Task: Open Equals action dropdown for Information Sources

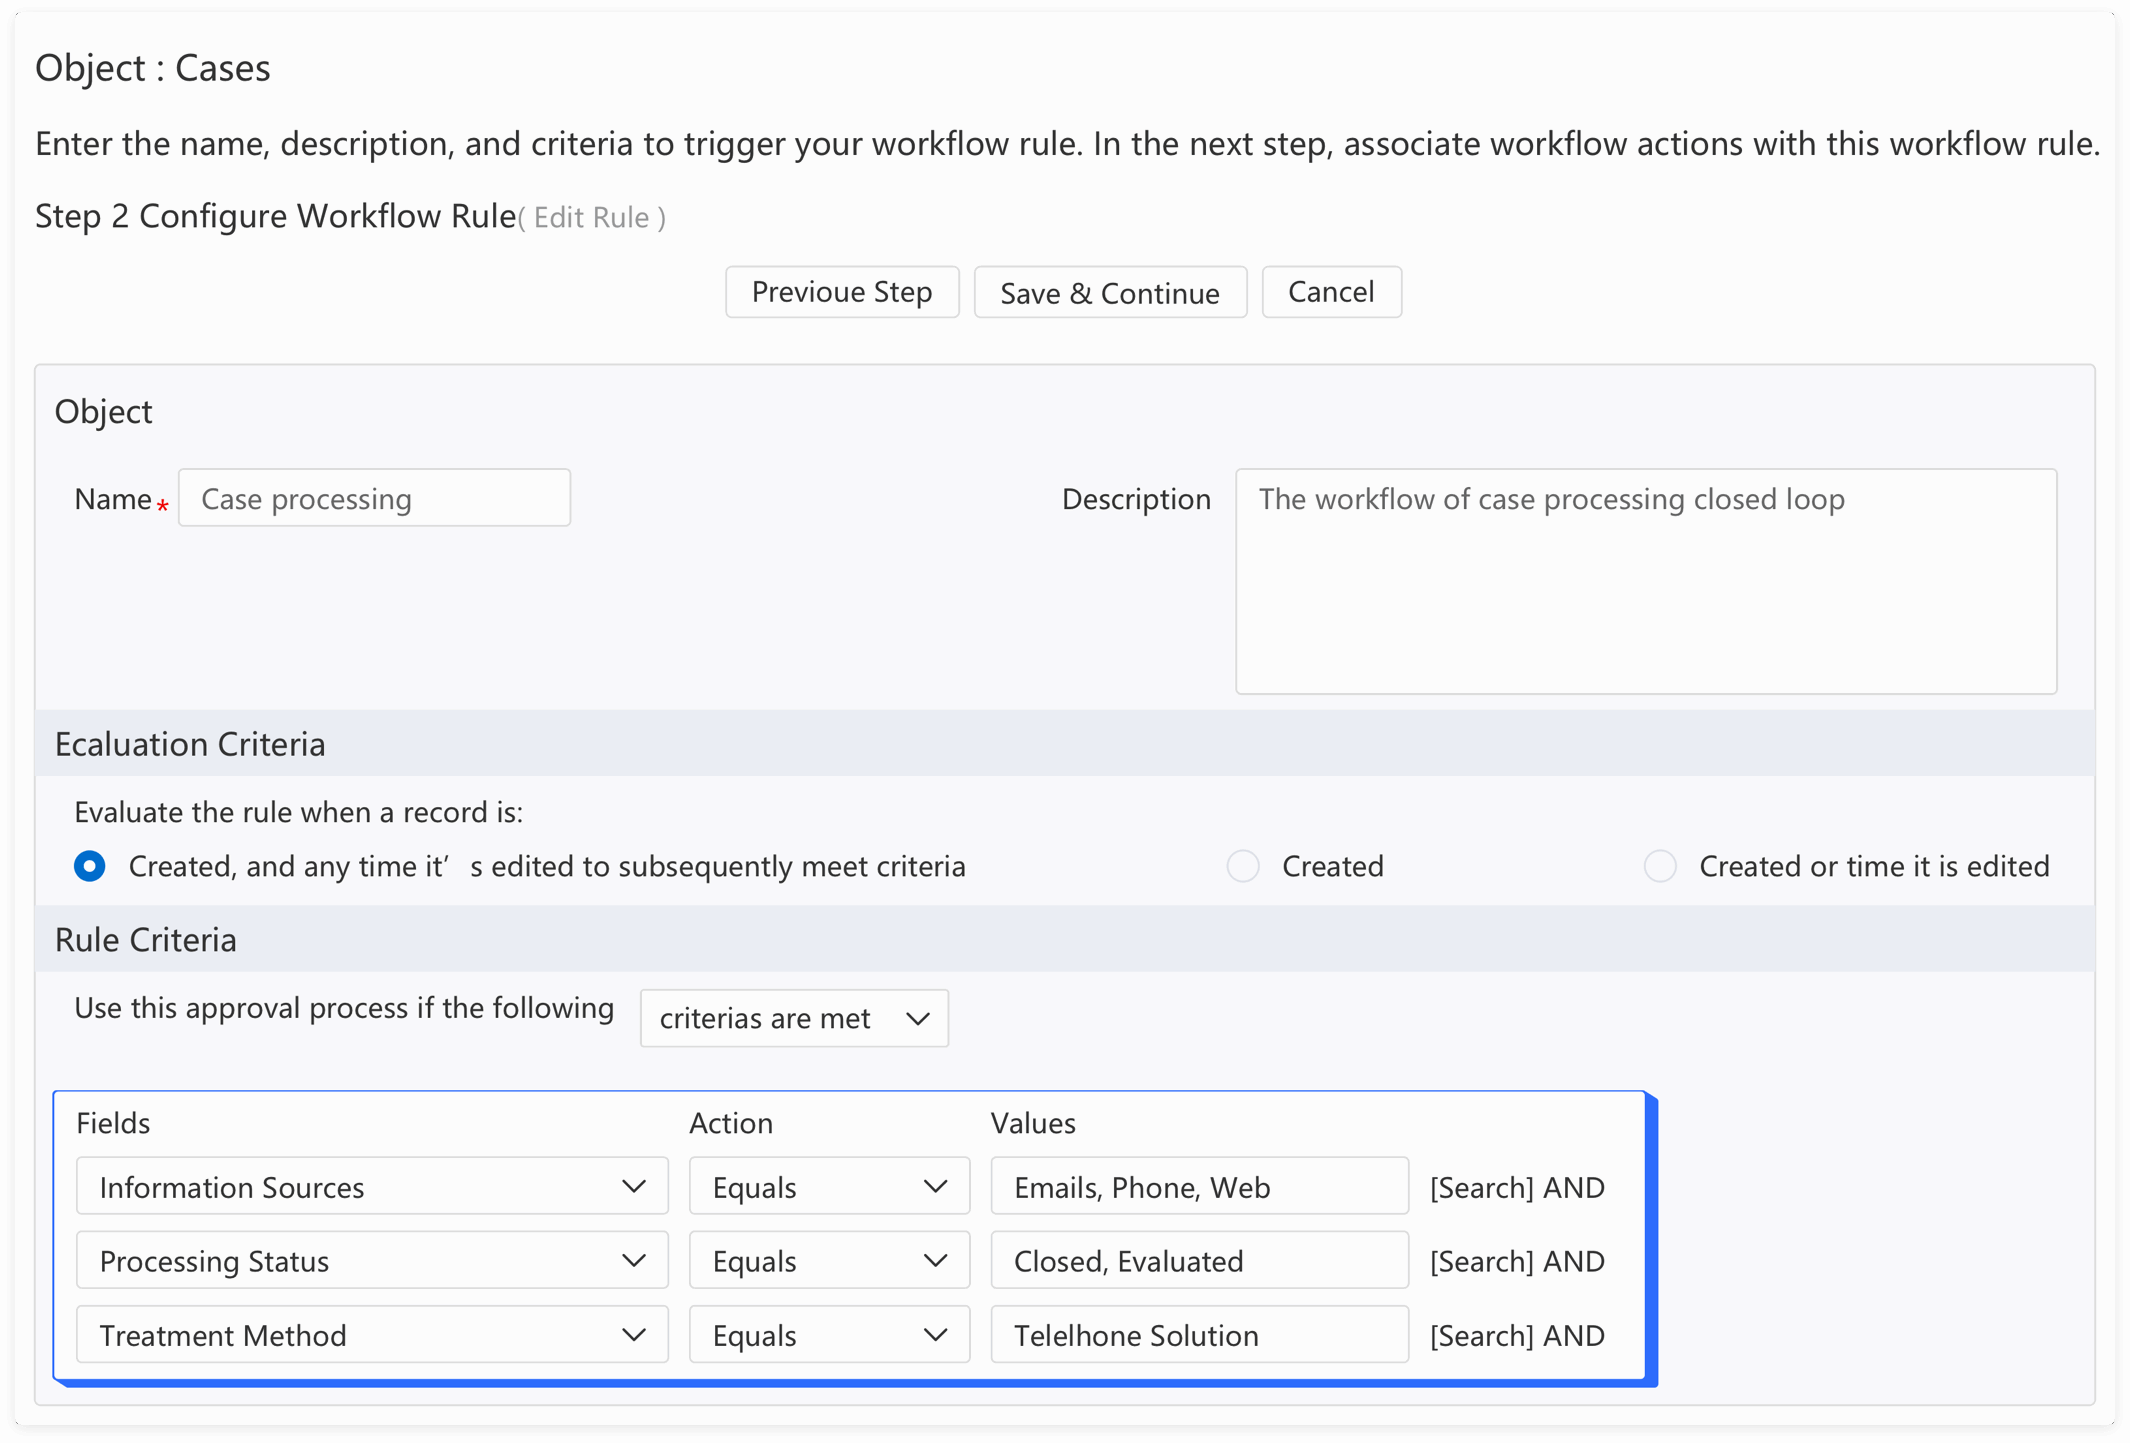Action: (x=829, y=1187)
